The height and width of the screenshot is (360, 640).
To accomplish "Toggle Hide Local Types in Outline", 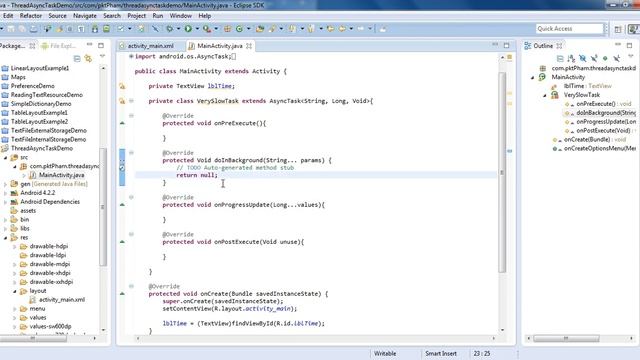I will point(616,58).
